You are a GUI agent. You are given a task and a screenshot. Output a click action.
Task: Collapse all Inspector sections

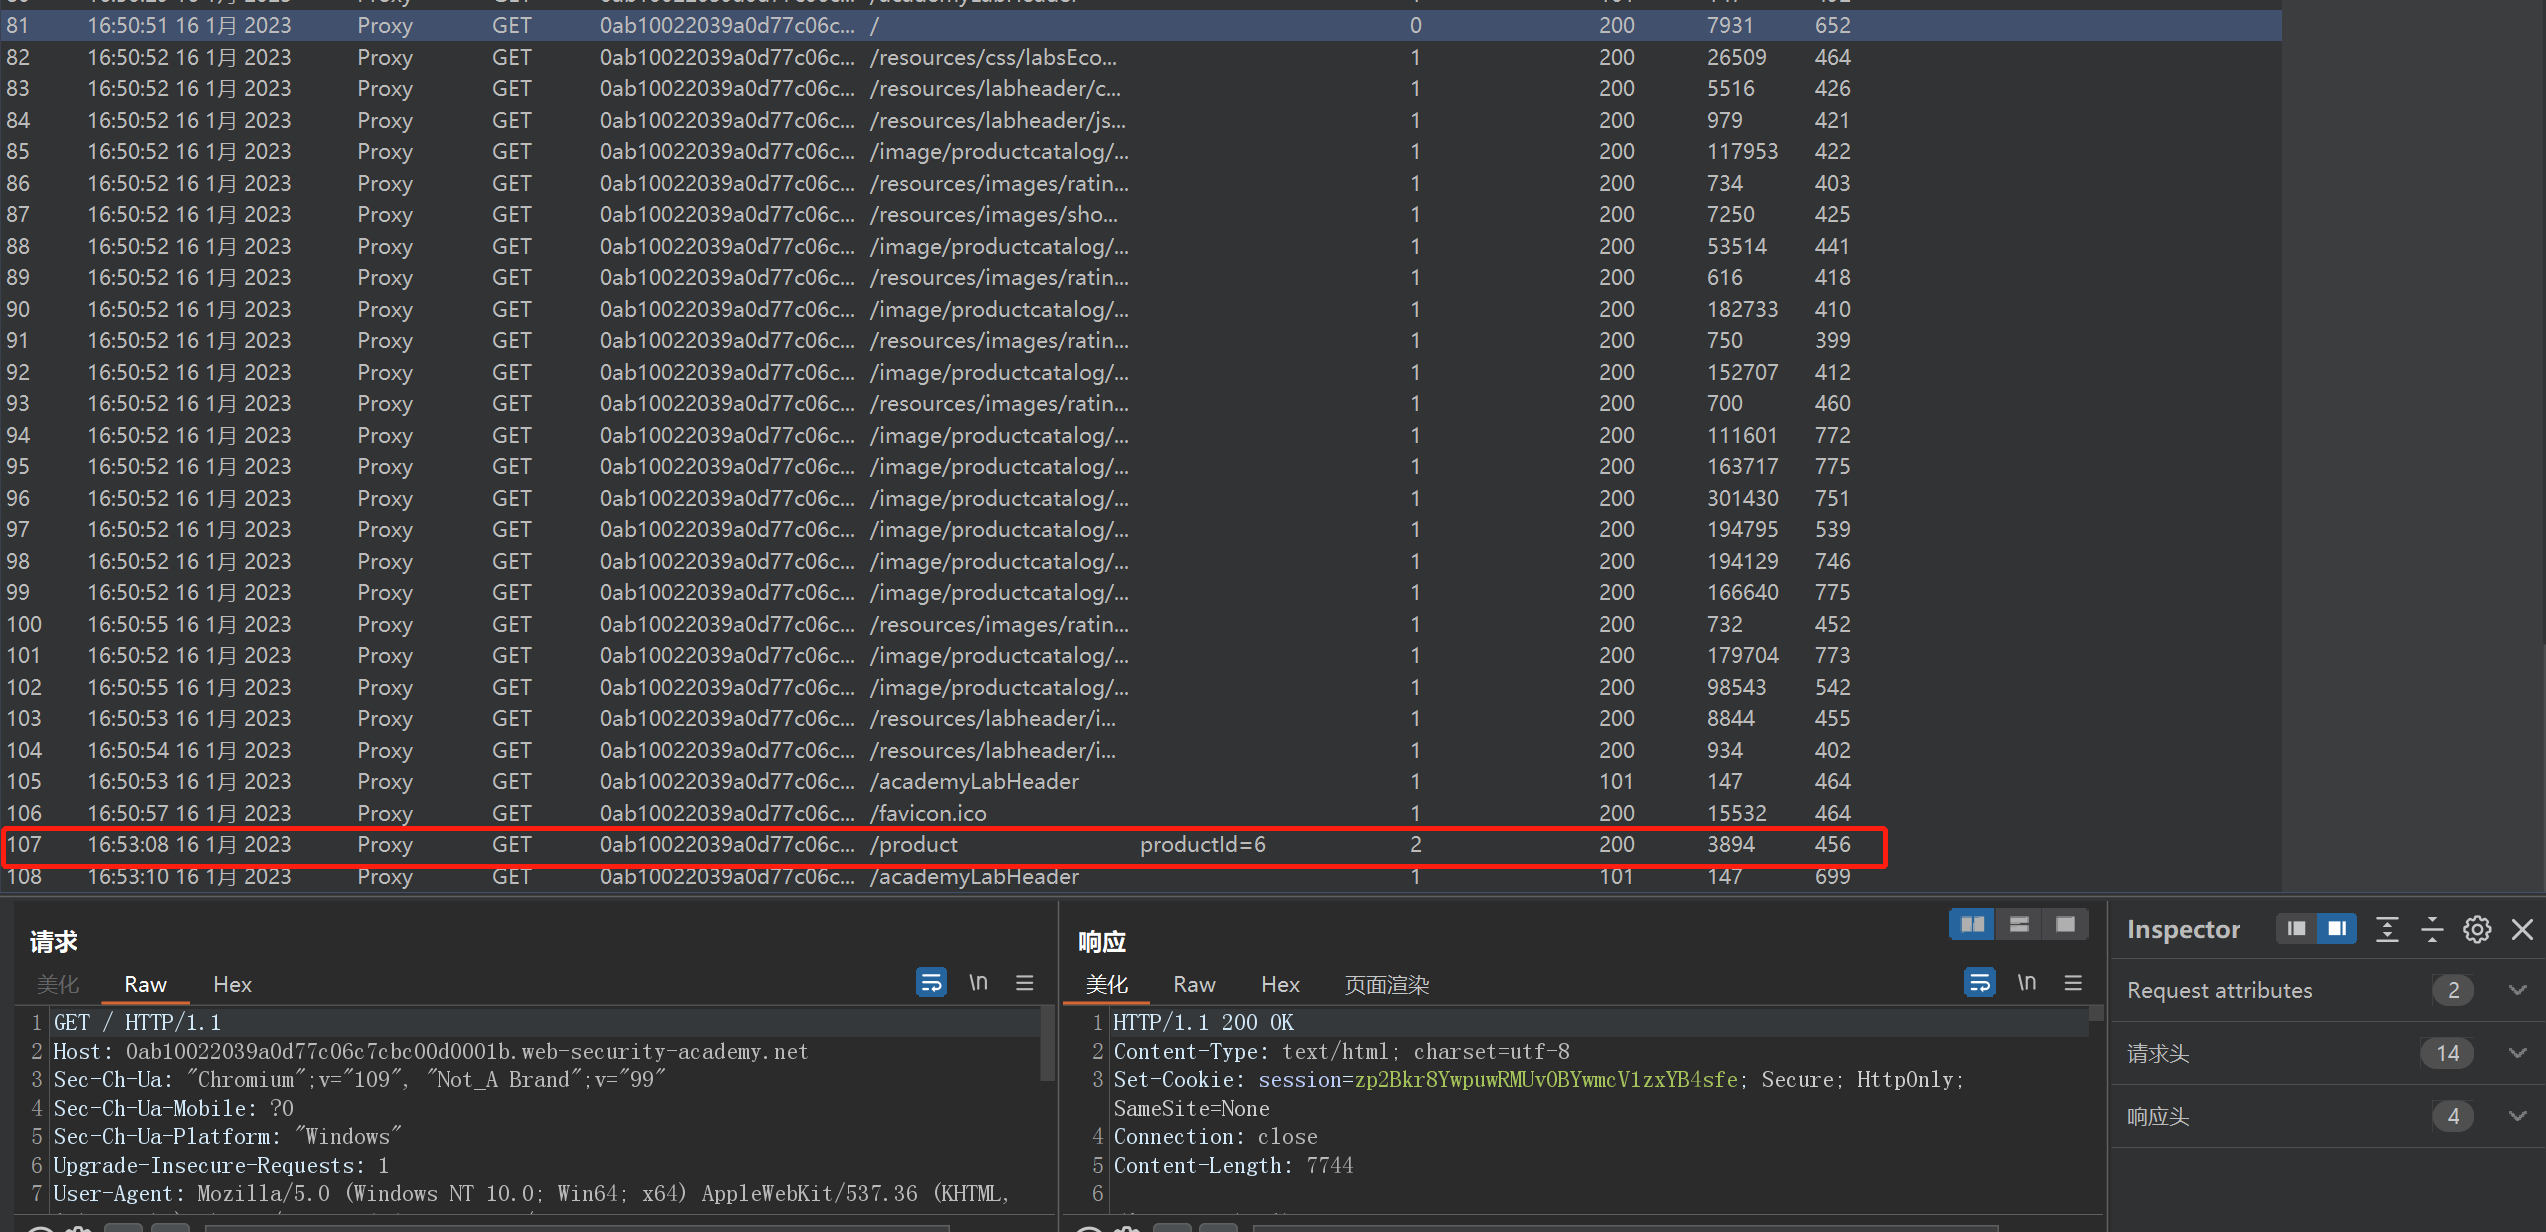click(x=2432, y=929)
